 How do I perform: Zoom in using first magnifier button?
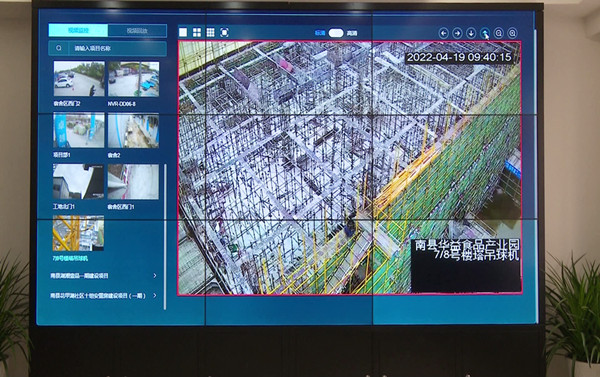pyautogui.click(x=498, y=33)
